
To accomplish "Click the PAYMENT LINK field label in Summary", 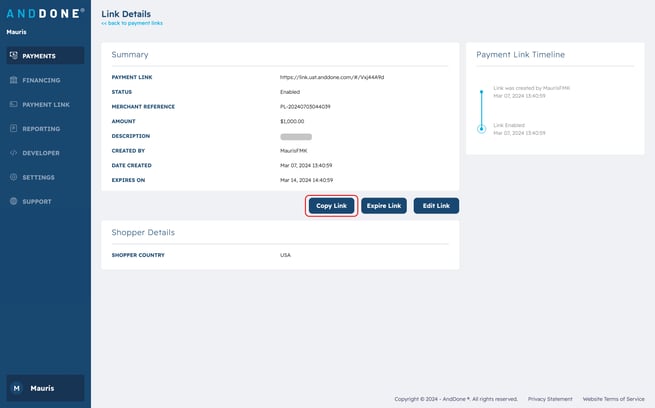I will [132, 77].
